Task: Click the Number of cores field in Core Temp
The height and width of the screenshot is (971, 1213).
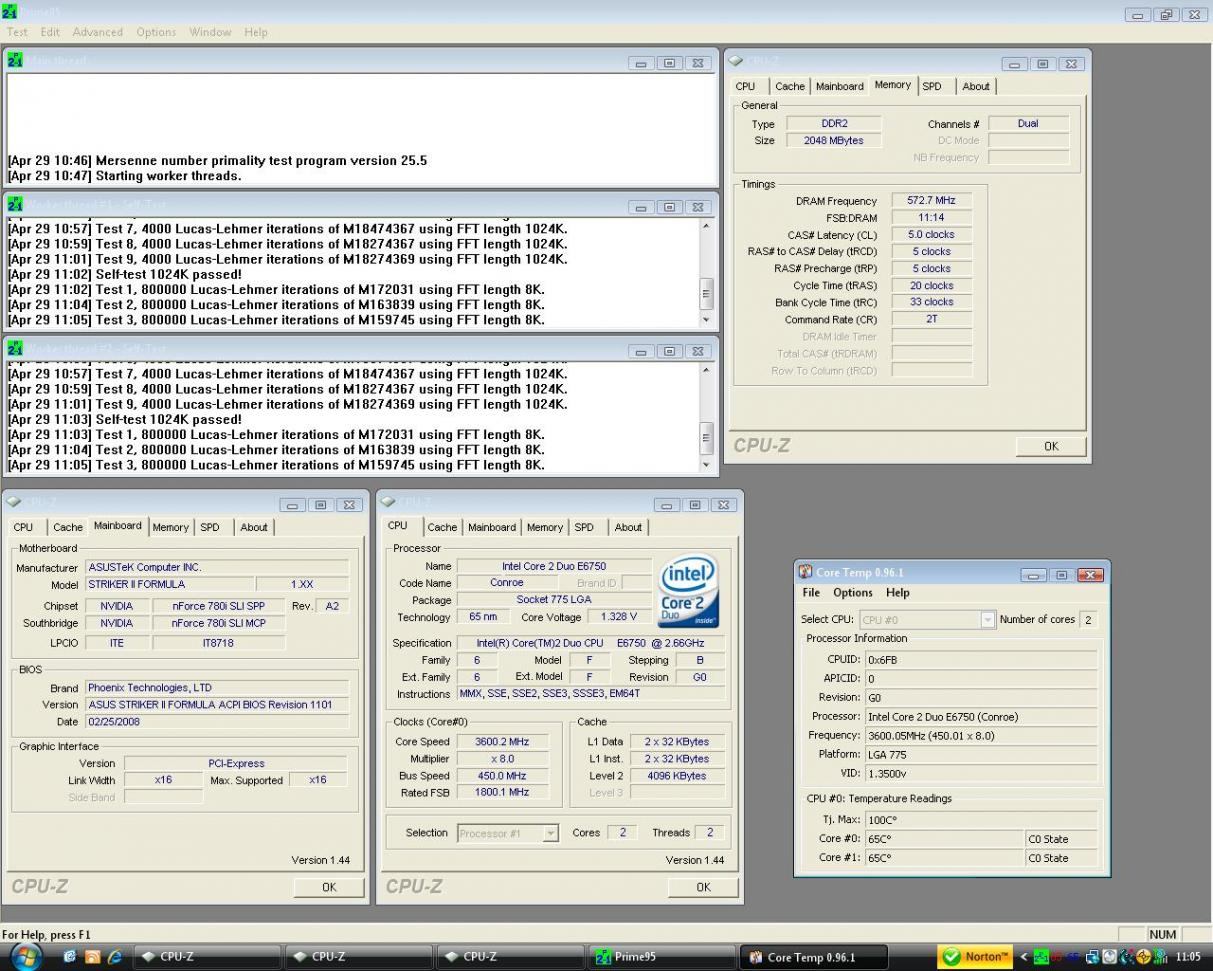Action: (1087, 620)
